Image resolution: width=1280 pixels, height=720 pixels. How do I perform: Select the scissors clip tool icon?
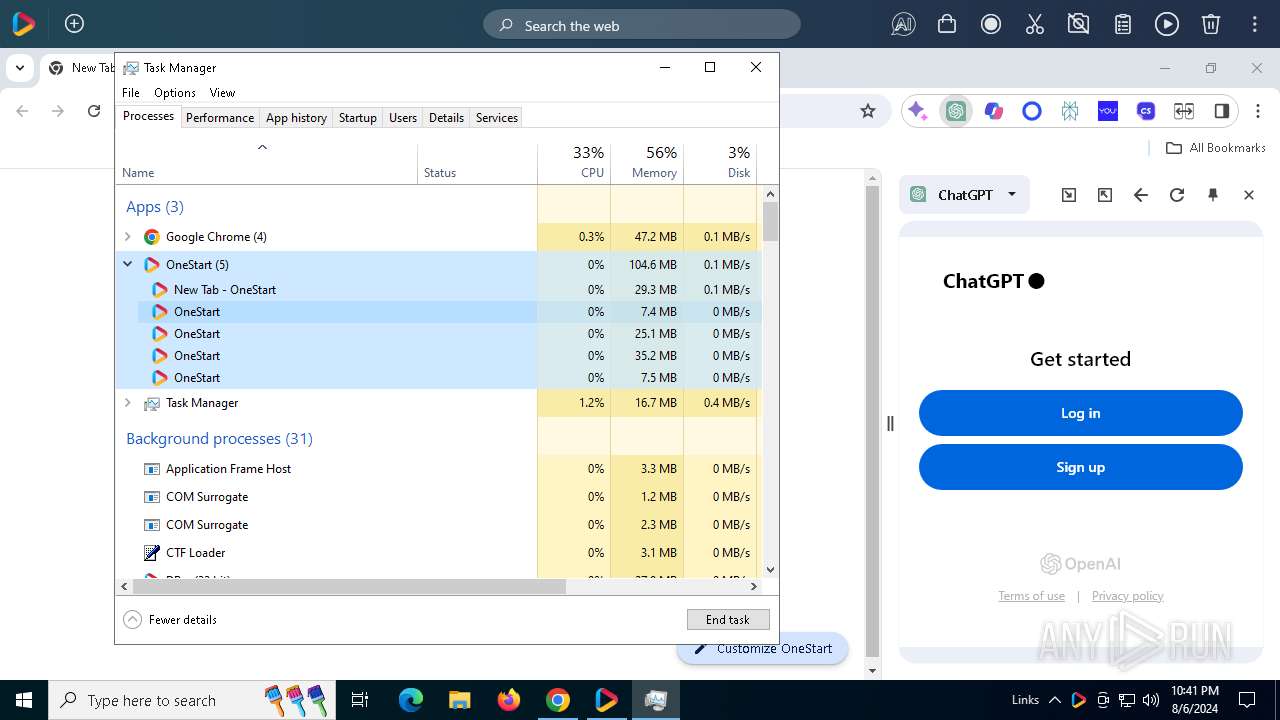[x=1035, y=25]
